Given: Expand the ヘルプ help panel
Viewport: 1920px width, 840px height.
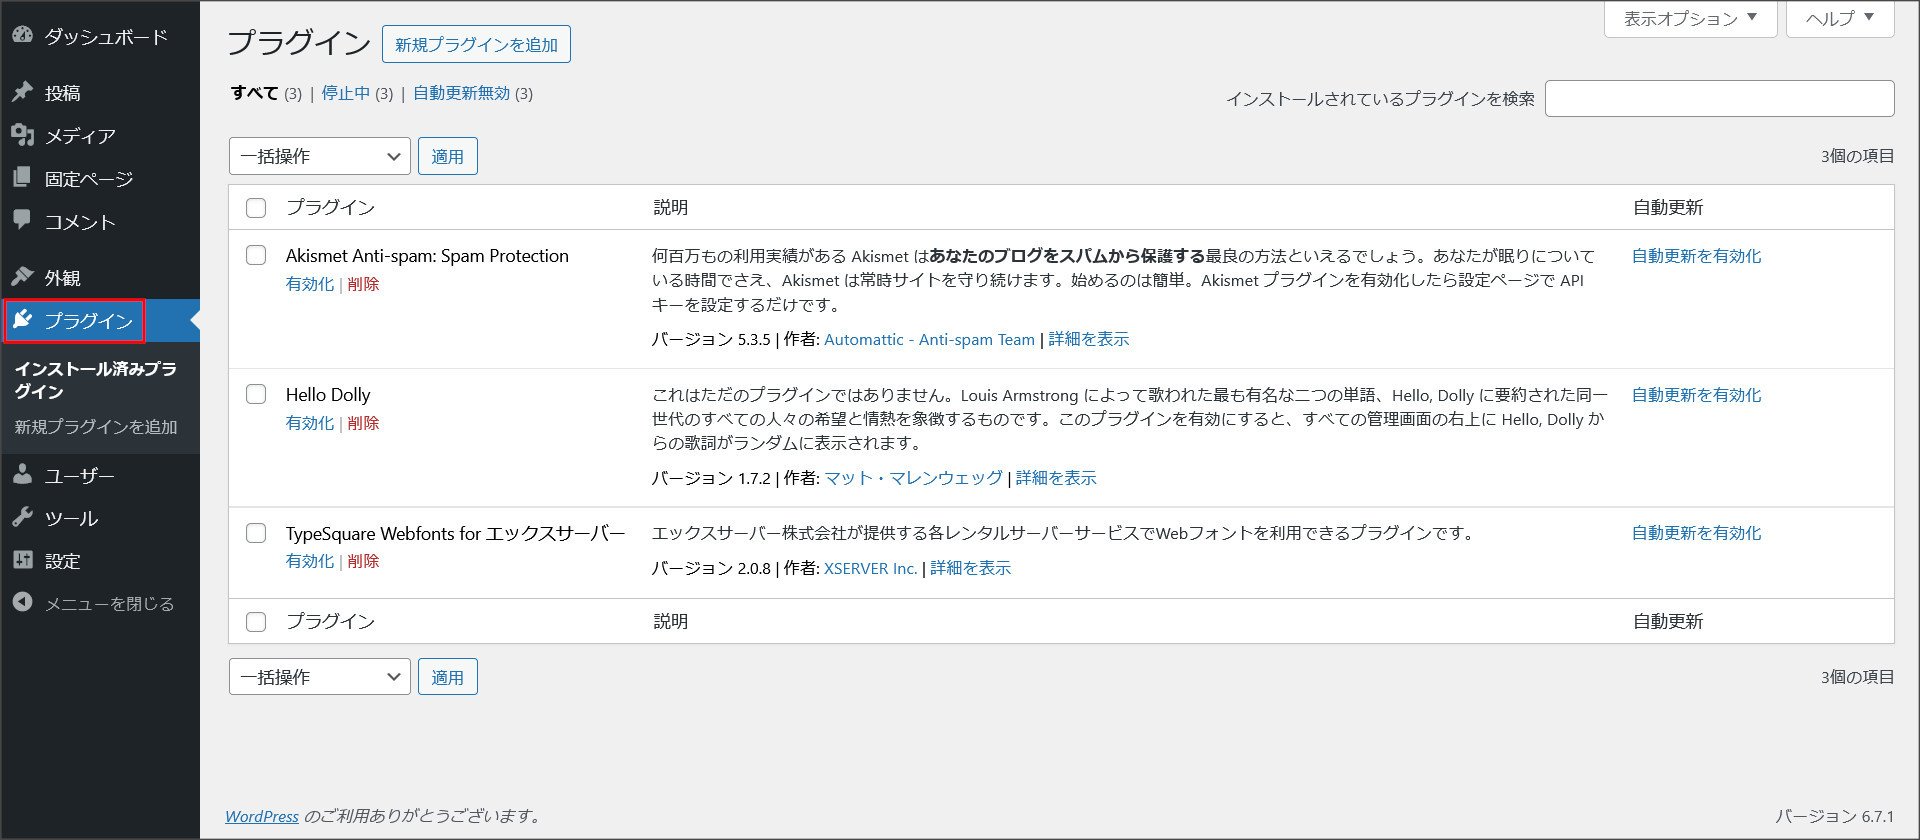Looking at the screenshot, I should pyautogui.click(x=1840, y=18).
